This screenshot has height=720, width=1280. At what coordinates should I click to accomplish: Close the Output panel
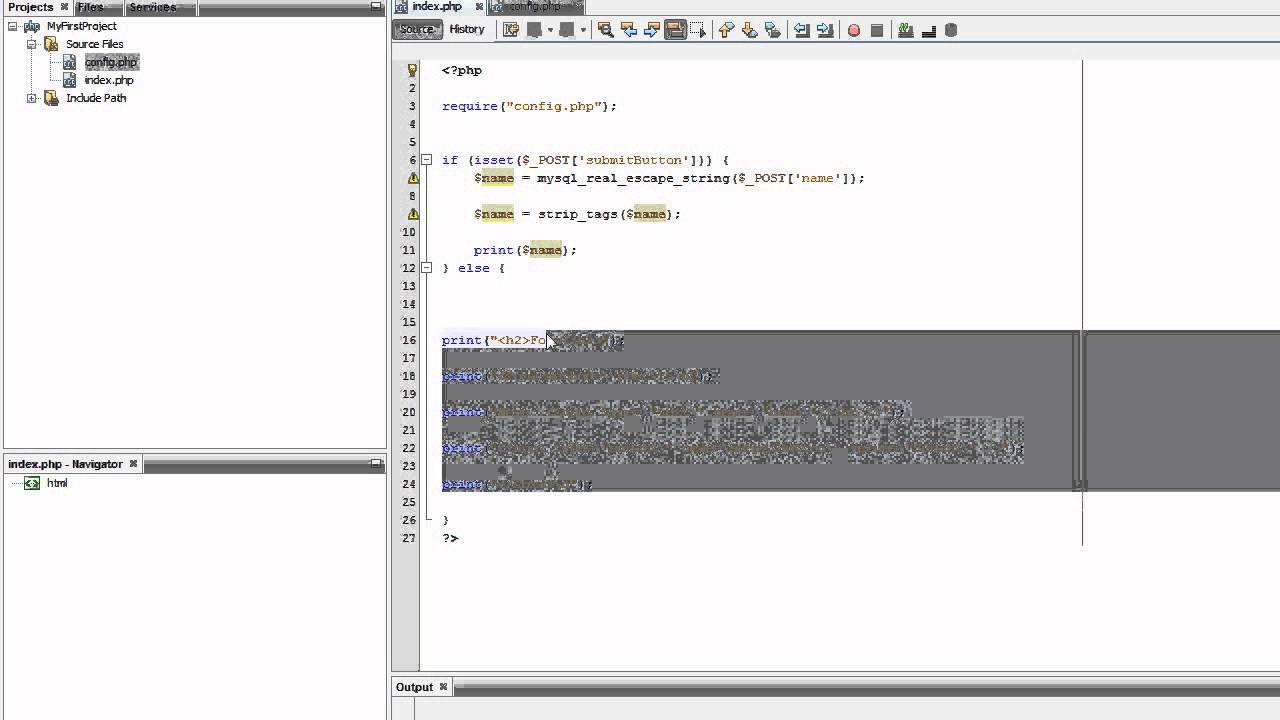click(x=445, y=687)
